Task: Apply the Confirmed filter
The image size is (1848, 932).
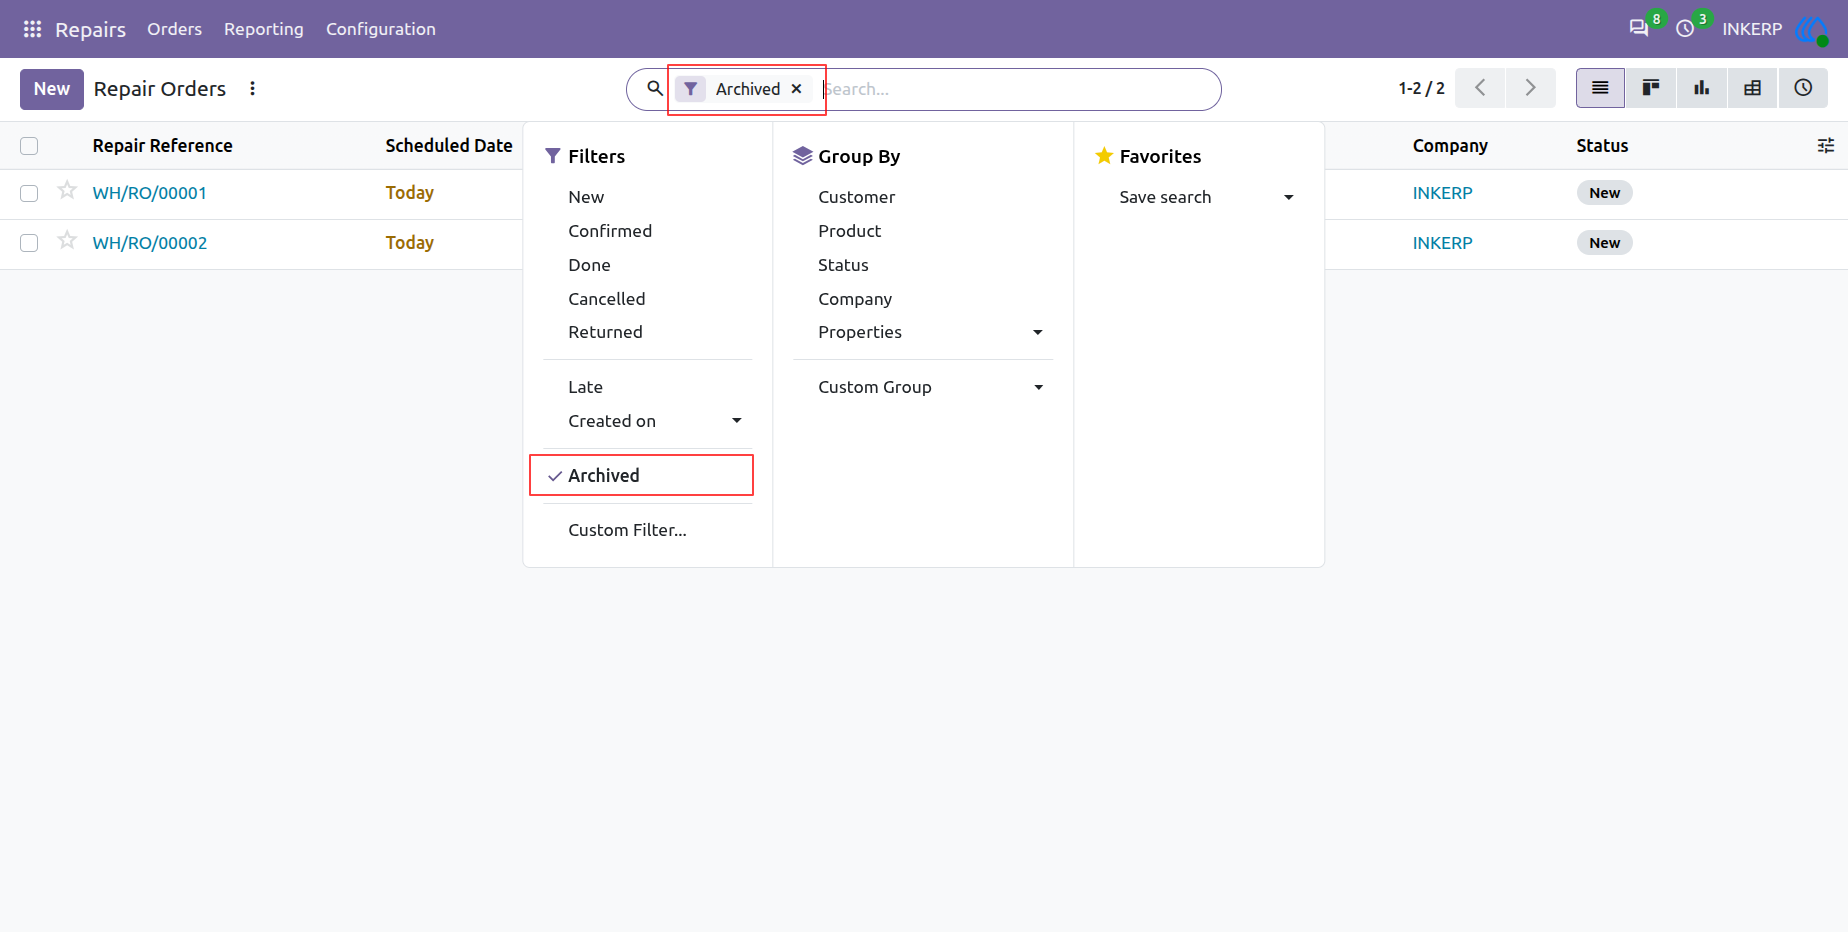Action: [x=610, y=231]
